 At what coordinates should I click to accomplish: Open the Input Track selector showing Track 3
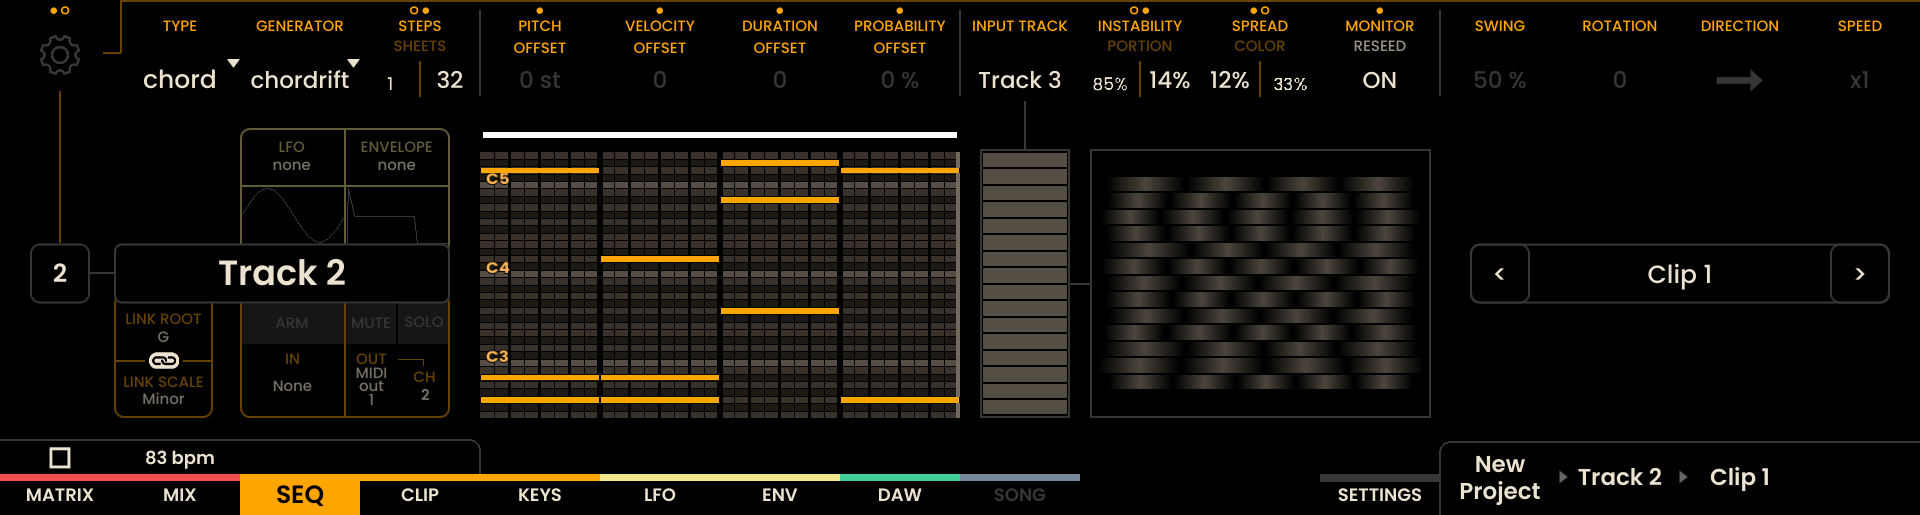1019,80
